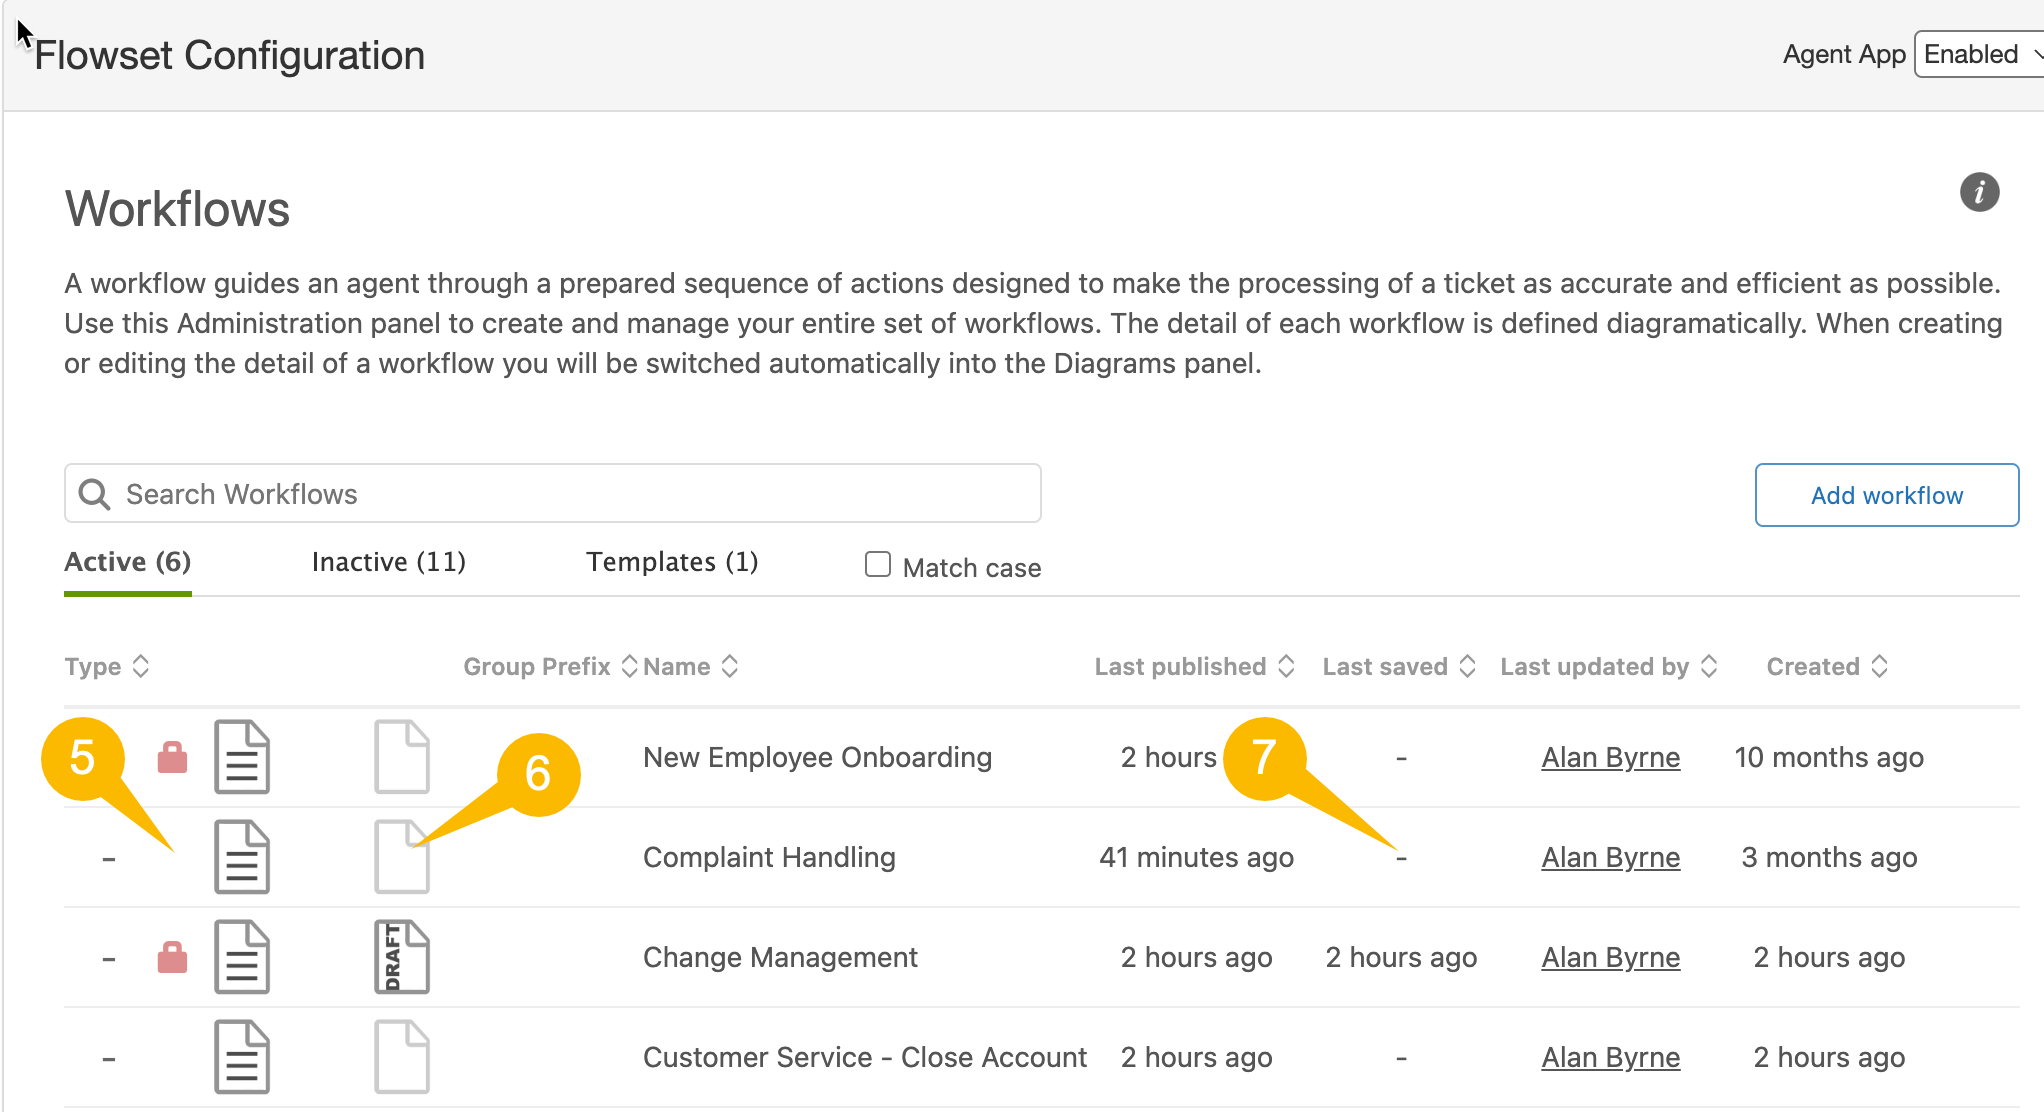Click lock icon in Change Management row
The width and height of the screenshot is (2044, 1112).
[172, 957]
